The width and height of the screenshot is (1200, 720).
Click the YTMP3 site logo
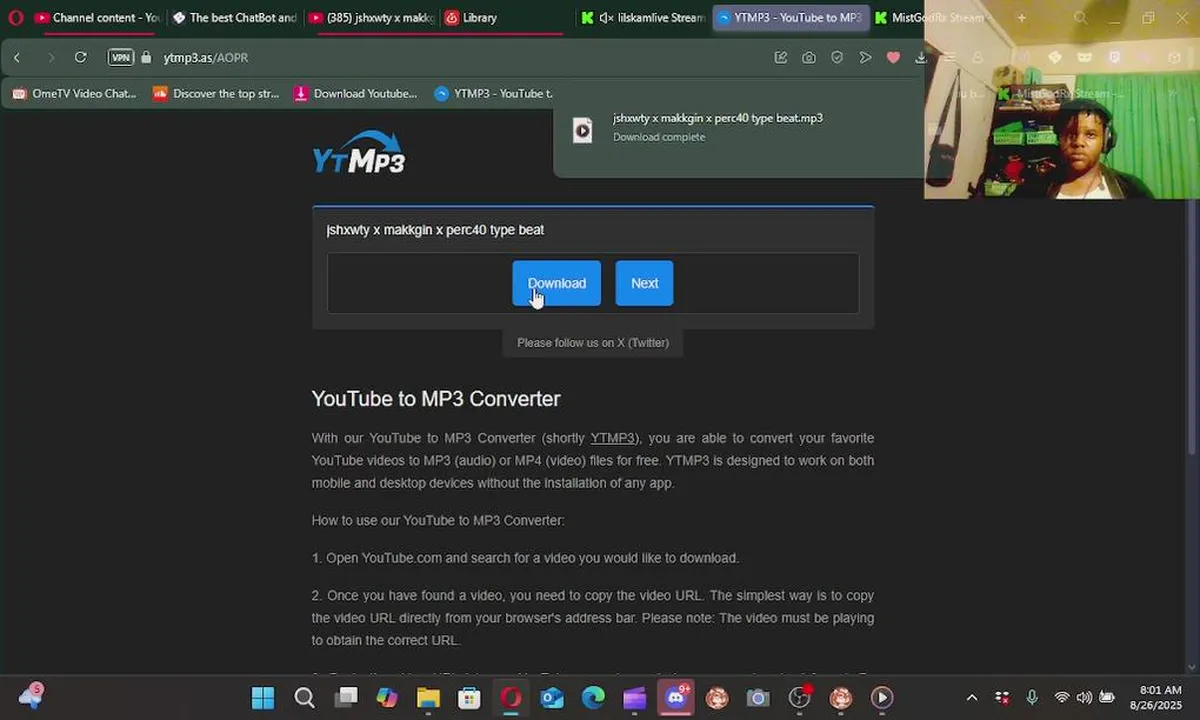pos(359,152)
